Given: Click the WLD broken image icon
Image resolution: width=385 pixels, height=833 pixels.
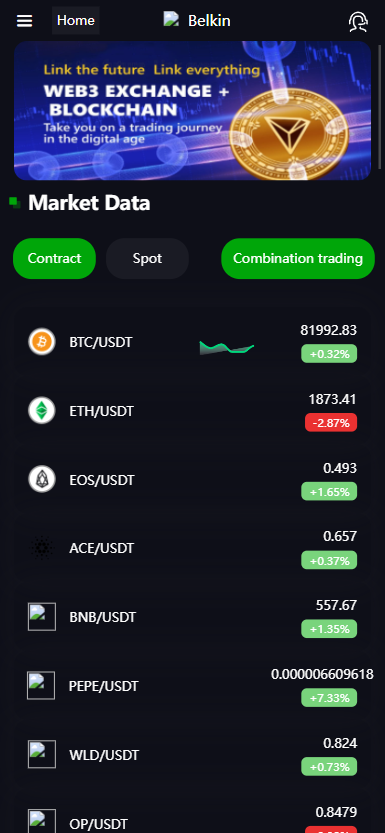Looking at the screenshot, I should [41, 754].
